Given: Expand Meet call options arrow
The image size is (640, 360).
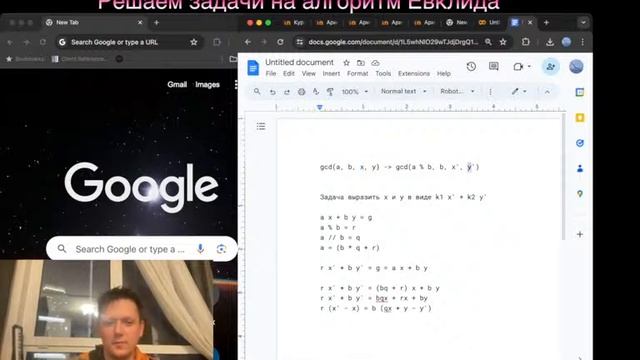Looking at the screenshot, I should pyautogui.click(x=529, y=67).
